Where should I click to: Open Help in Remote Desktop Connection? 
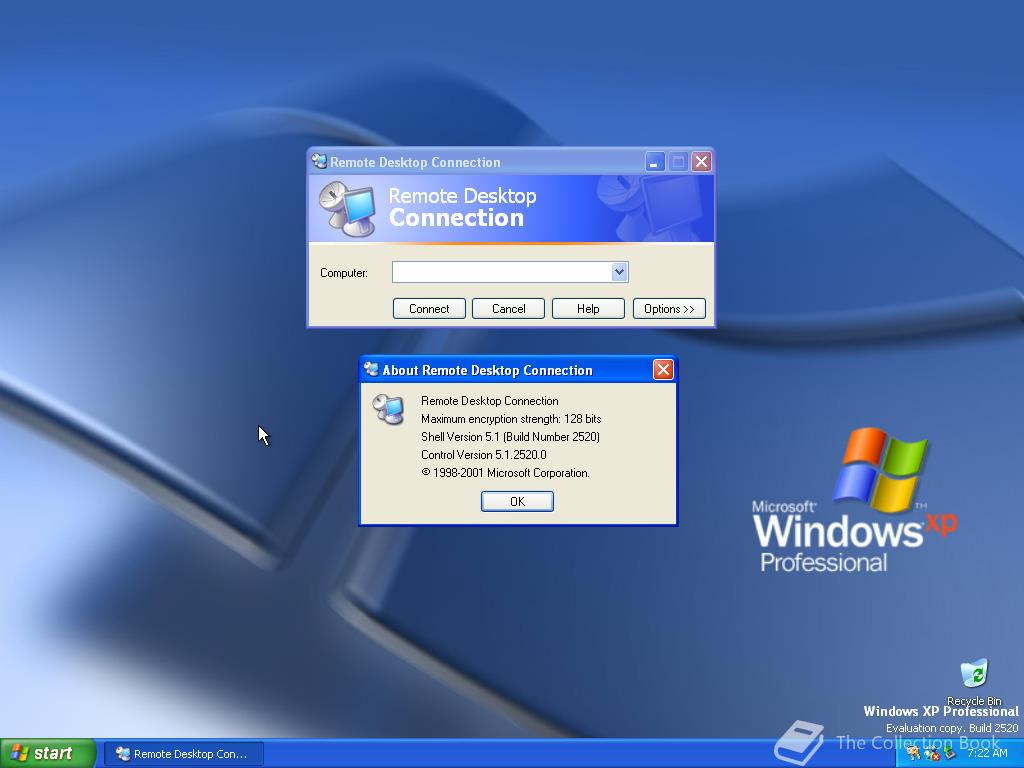coord(588,309)
